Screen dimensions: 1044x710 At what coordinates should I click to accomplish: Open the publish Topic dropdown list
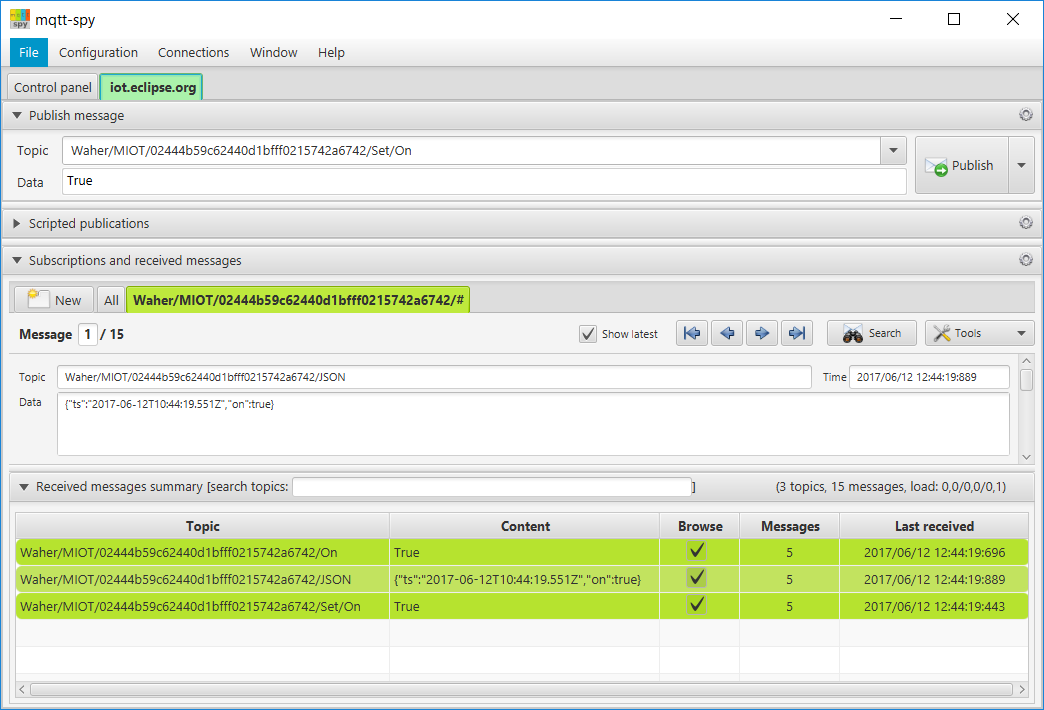(894, 151)
